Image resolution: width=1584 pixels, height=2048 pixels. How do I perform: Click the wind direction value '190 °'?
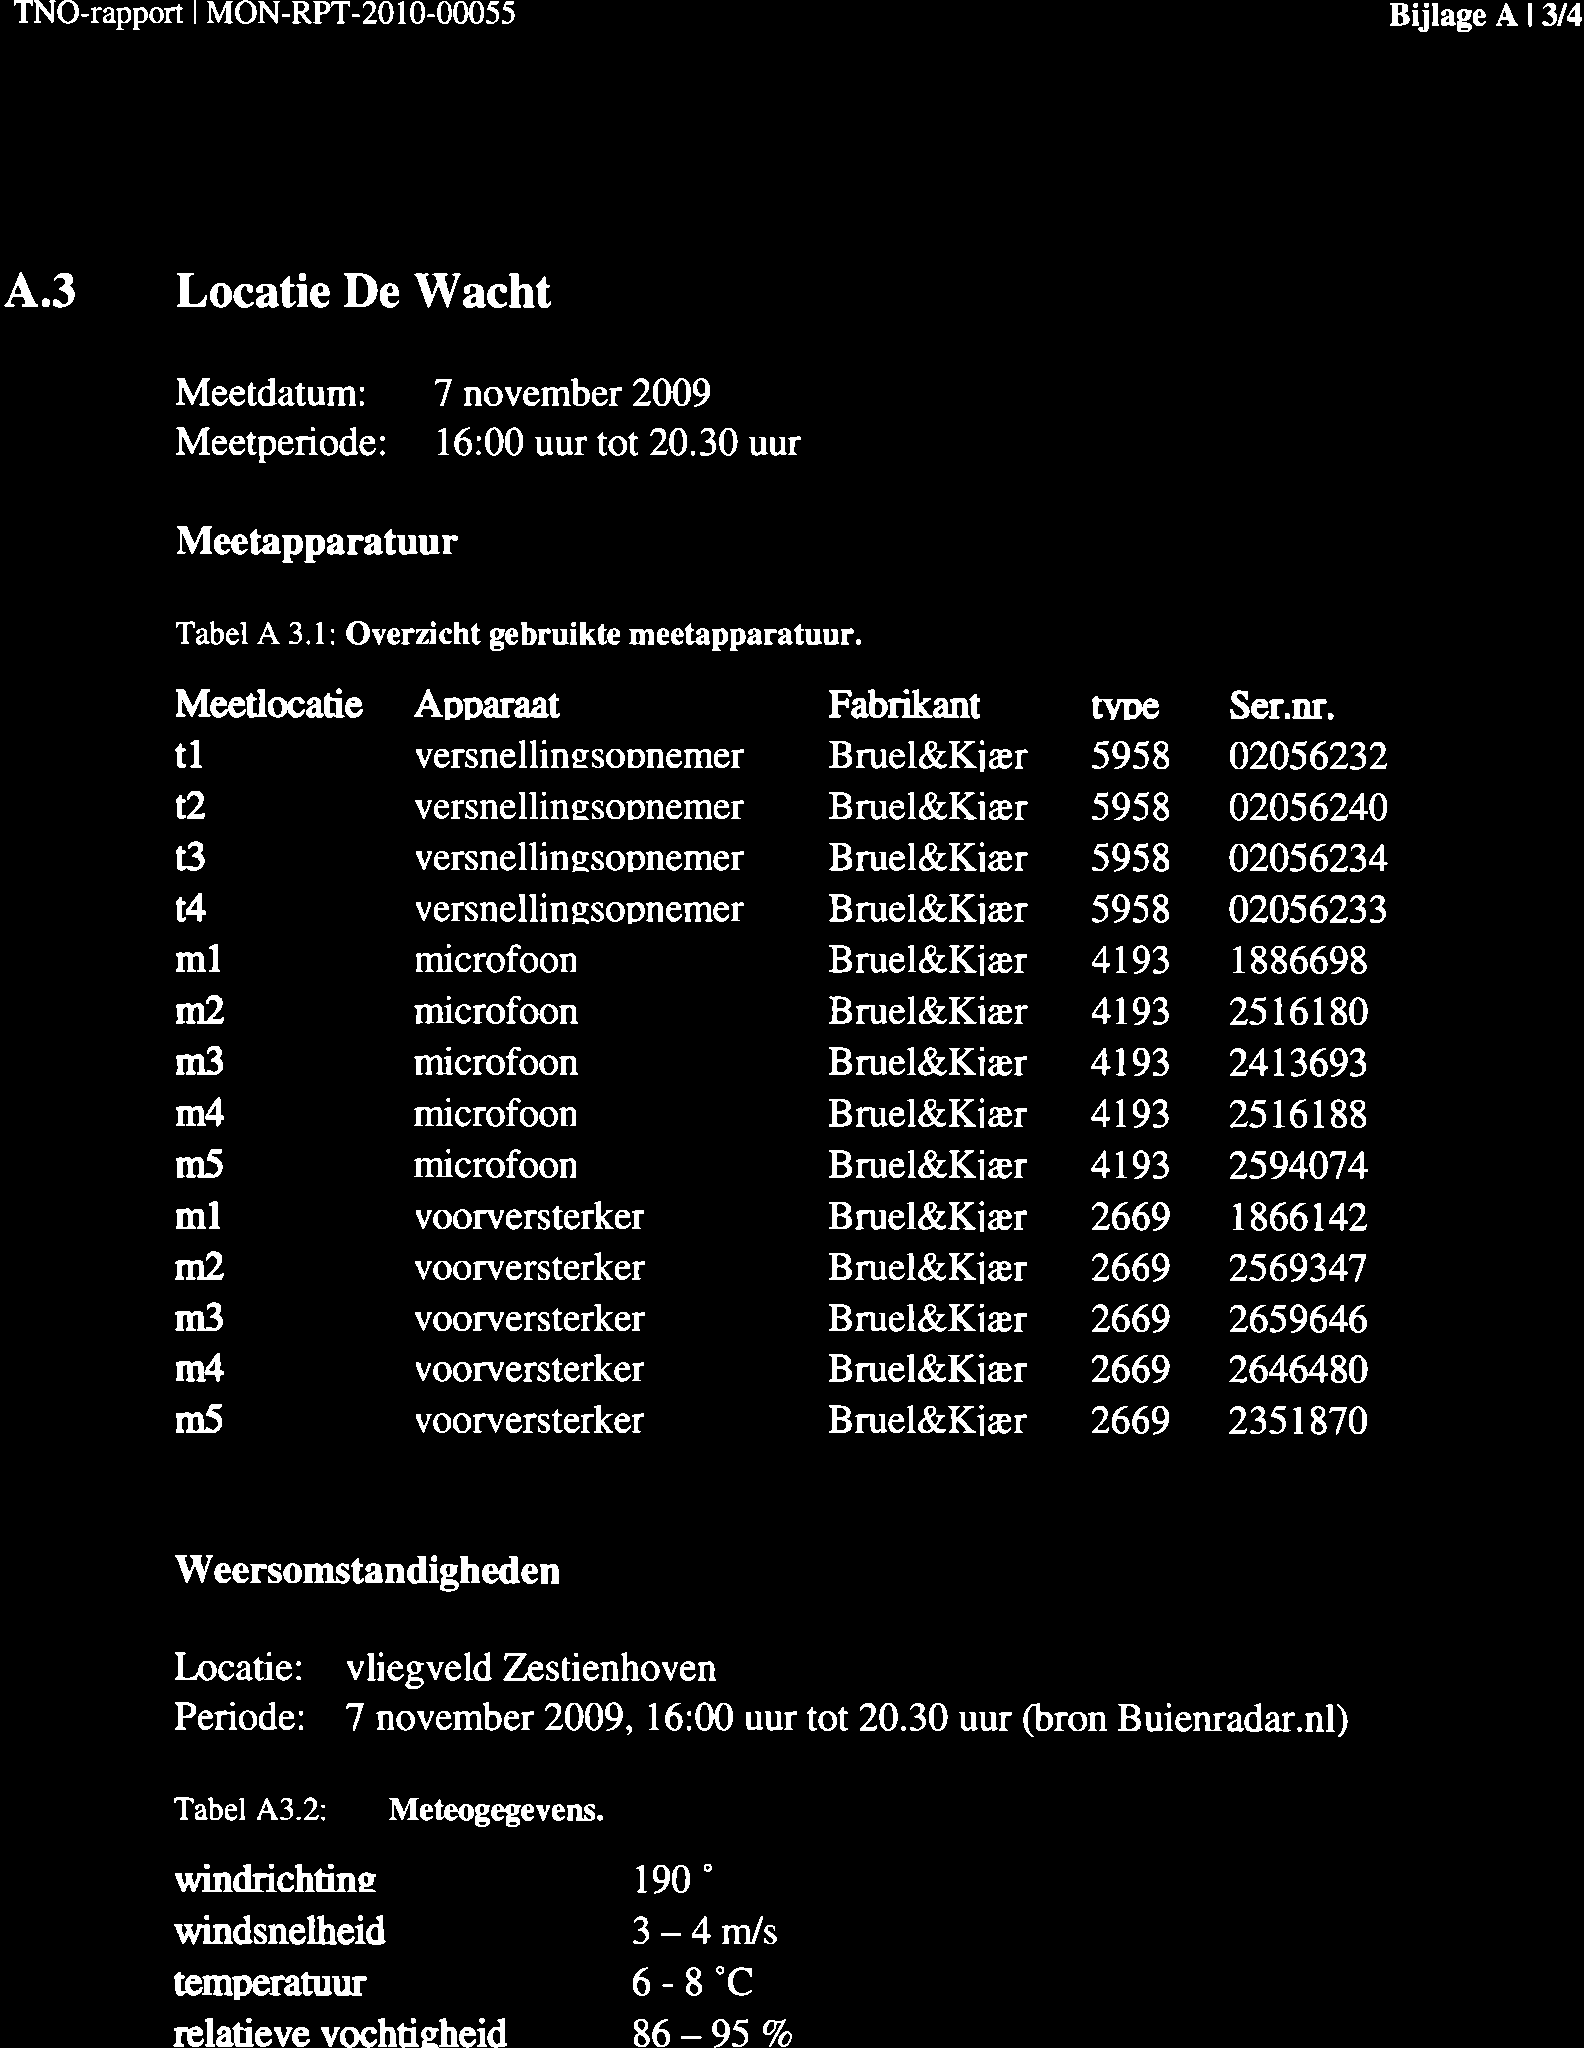675,1882
